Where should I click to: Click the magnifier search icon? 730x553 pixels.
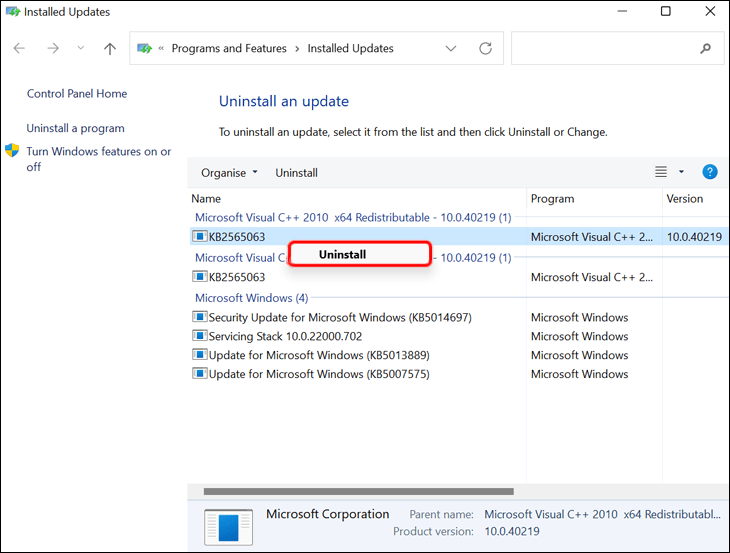pyautogui.click(x=705, y=48)
